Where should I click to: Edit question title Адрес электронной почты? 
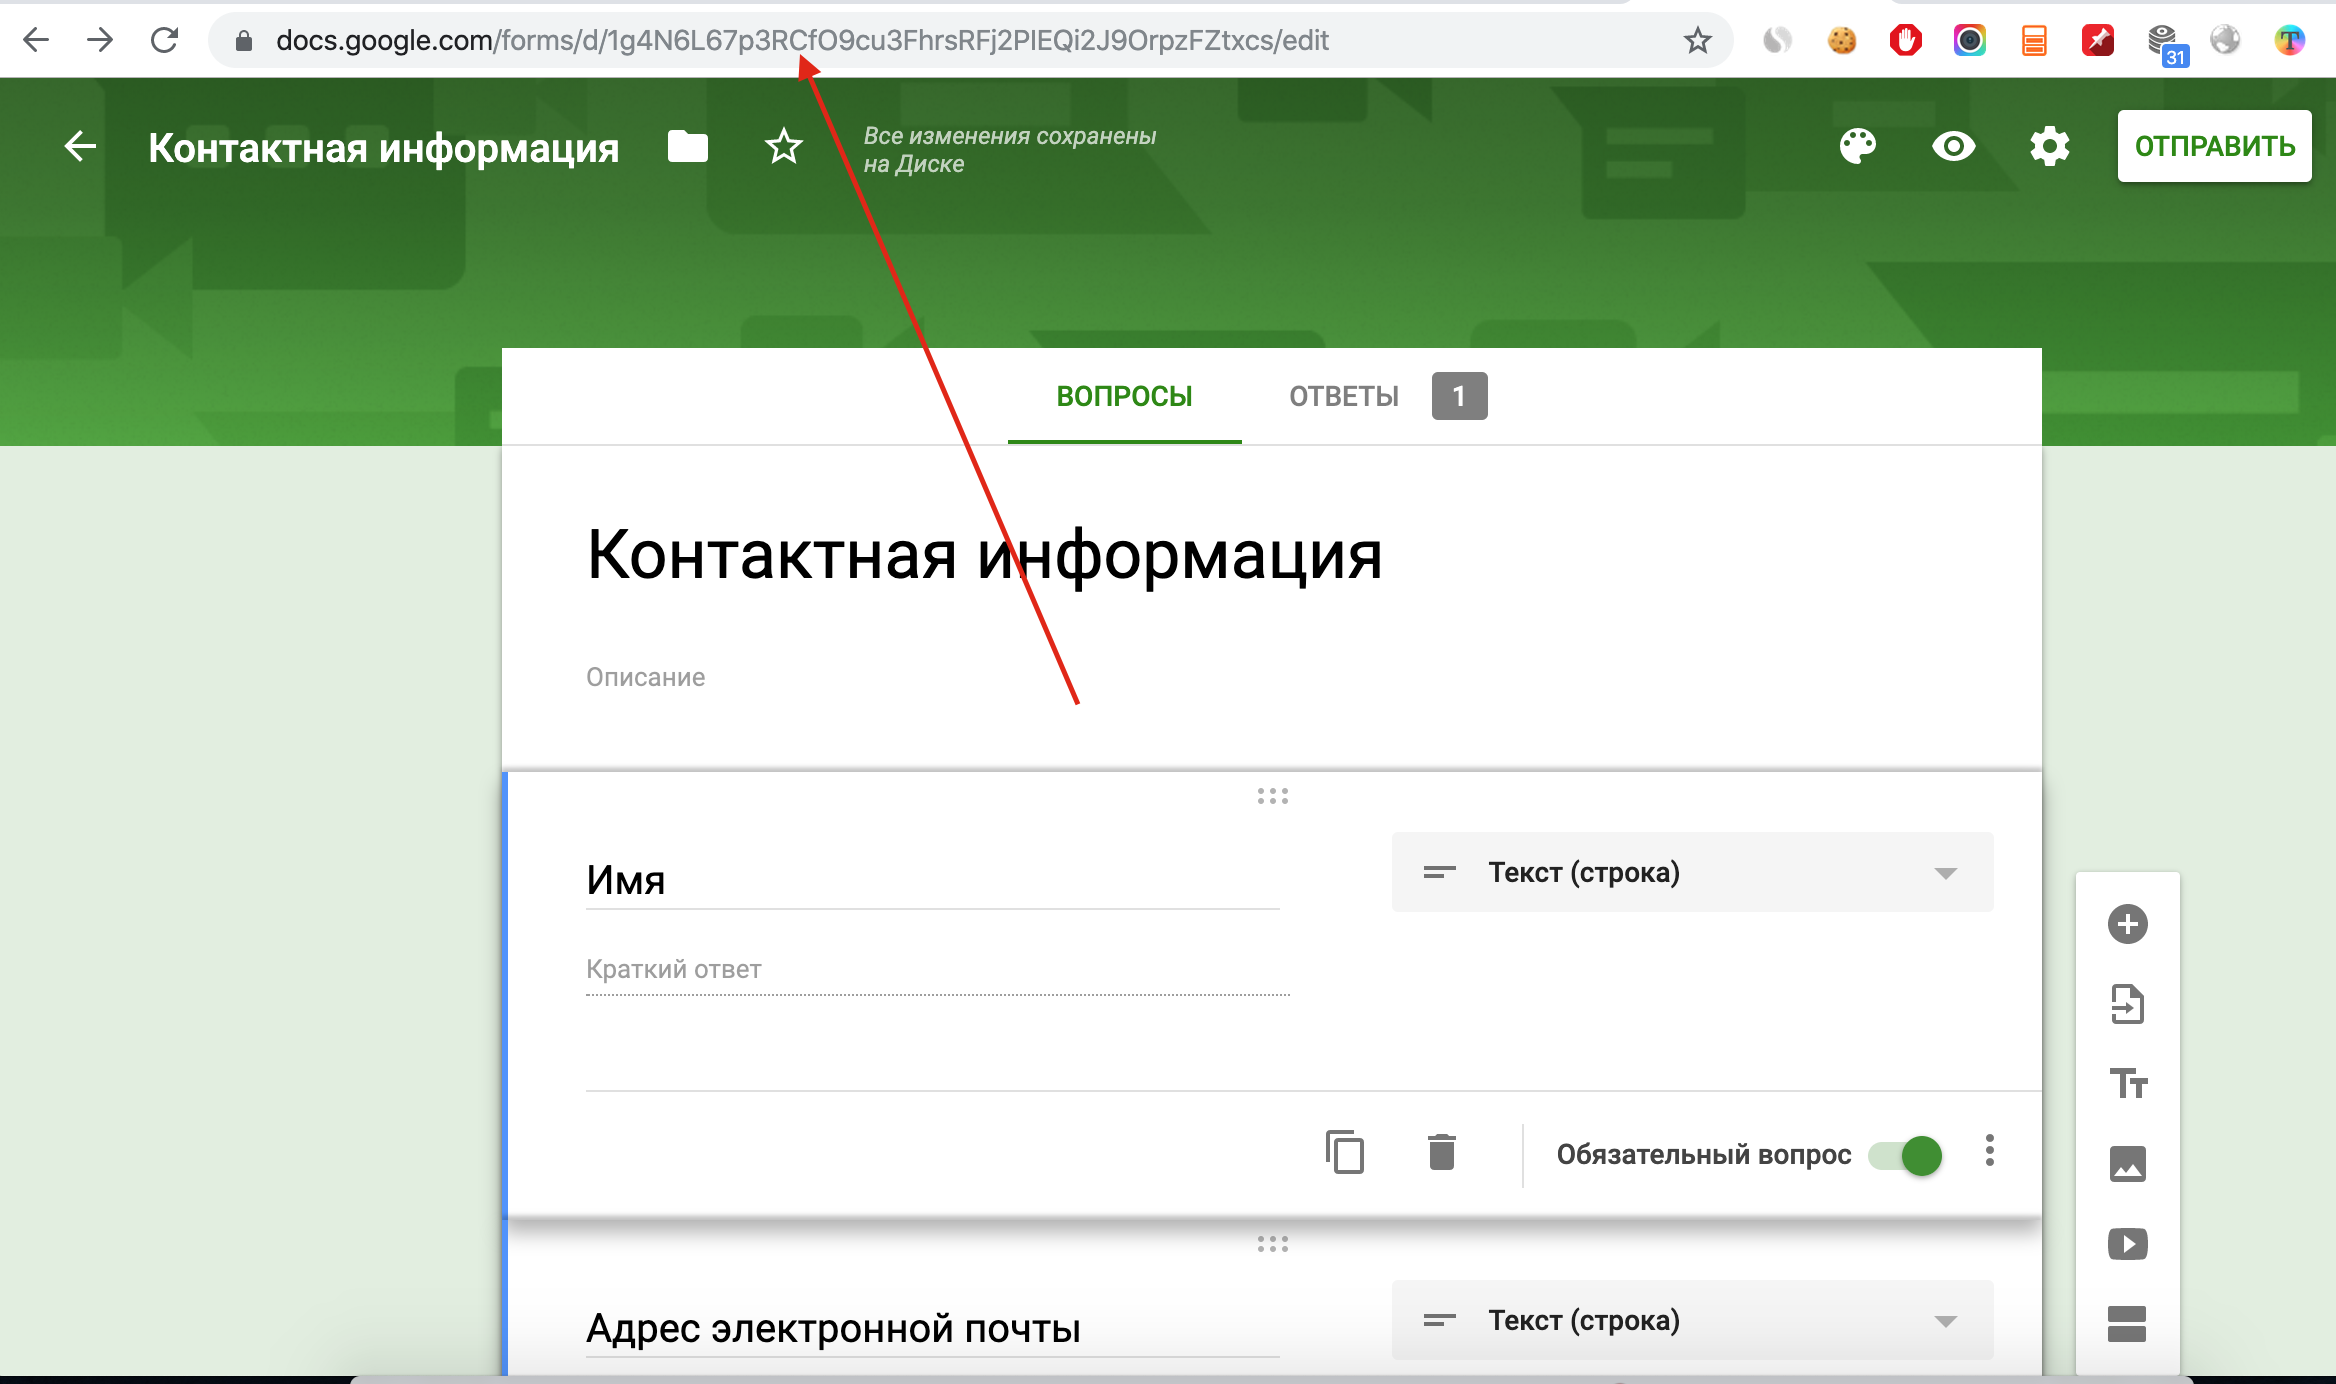(x=932, y=1328)
